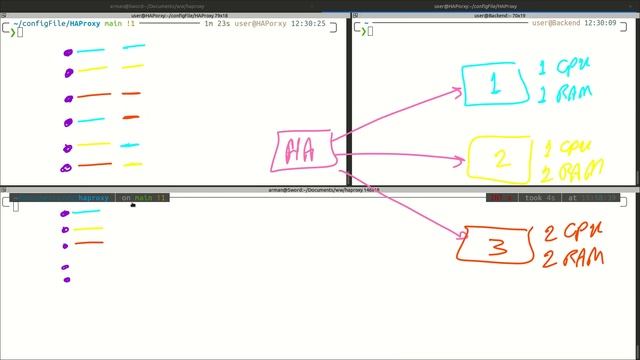Screen dimensions: 640x360
Task: Click the "1m 23s" duration text
Action: pos(217,24)
